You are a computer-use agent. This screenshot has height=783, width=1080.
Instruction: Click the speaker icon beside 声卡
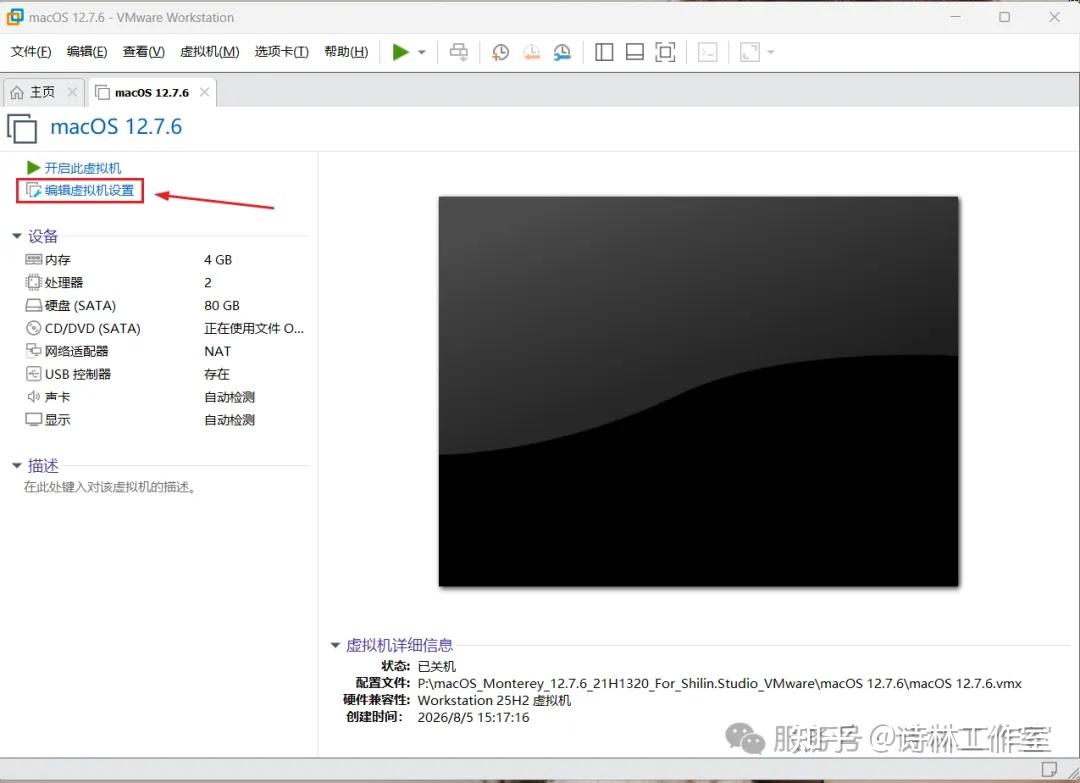[x=33, y=397]
